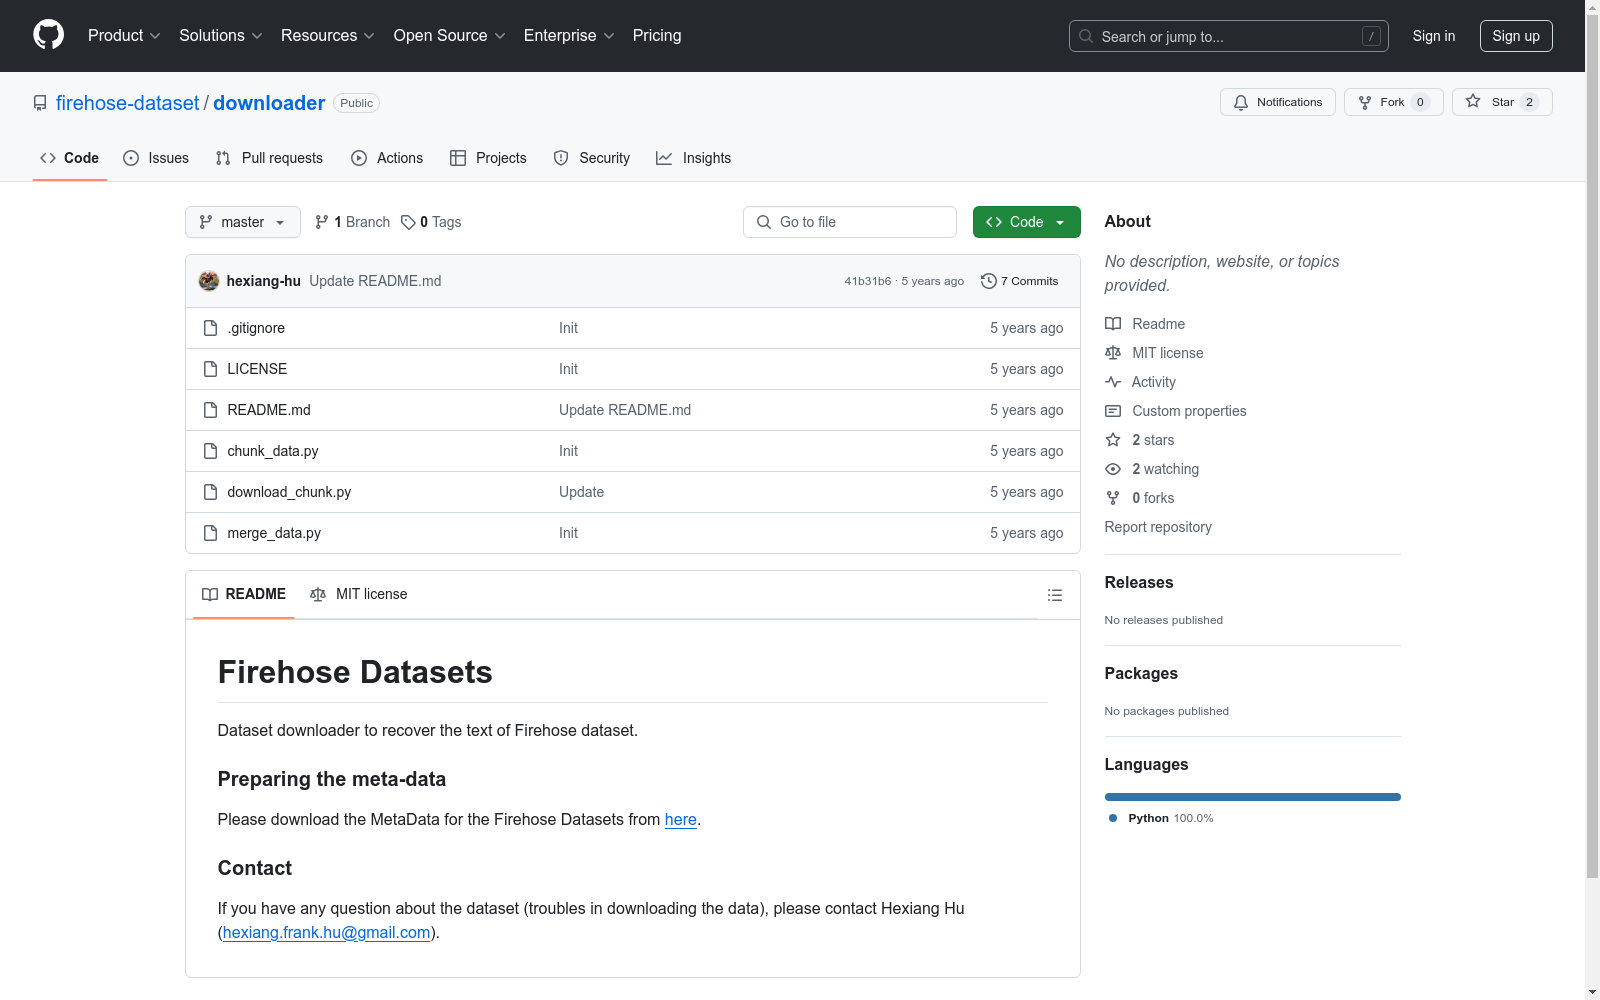Open the Pull requests tab
This screenshot has height=1000, width=1600.
269,158
